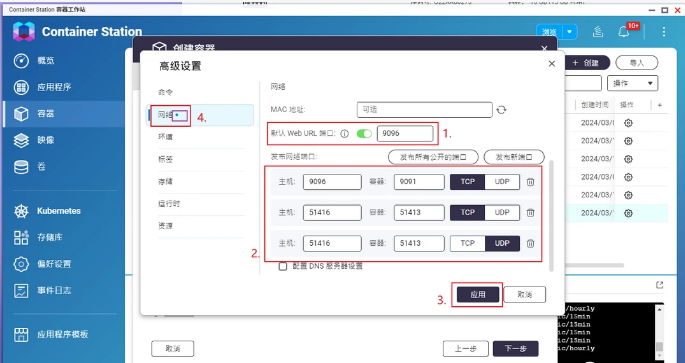Click 取消 in the advanced settings dialog
This screenshot has width=685, height=363.
(x=525, y=295)
